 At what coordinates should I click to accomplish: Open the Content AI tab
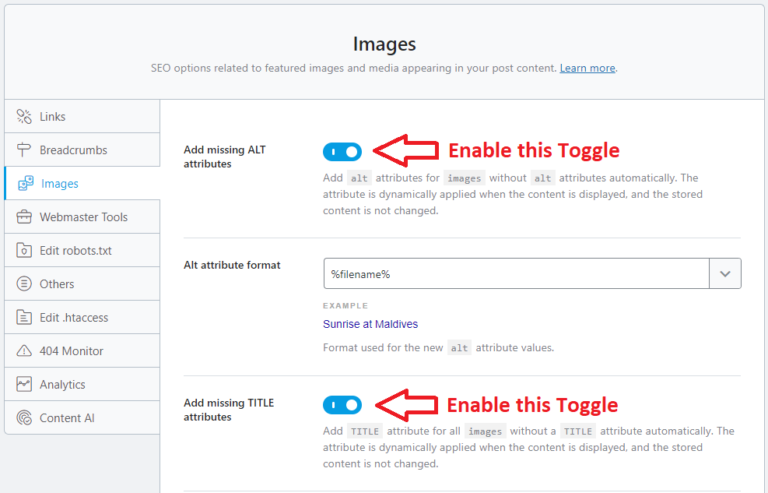tap(67, 418)
